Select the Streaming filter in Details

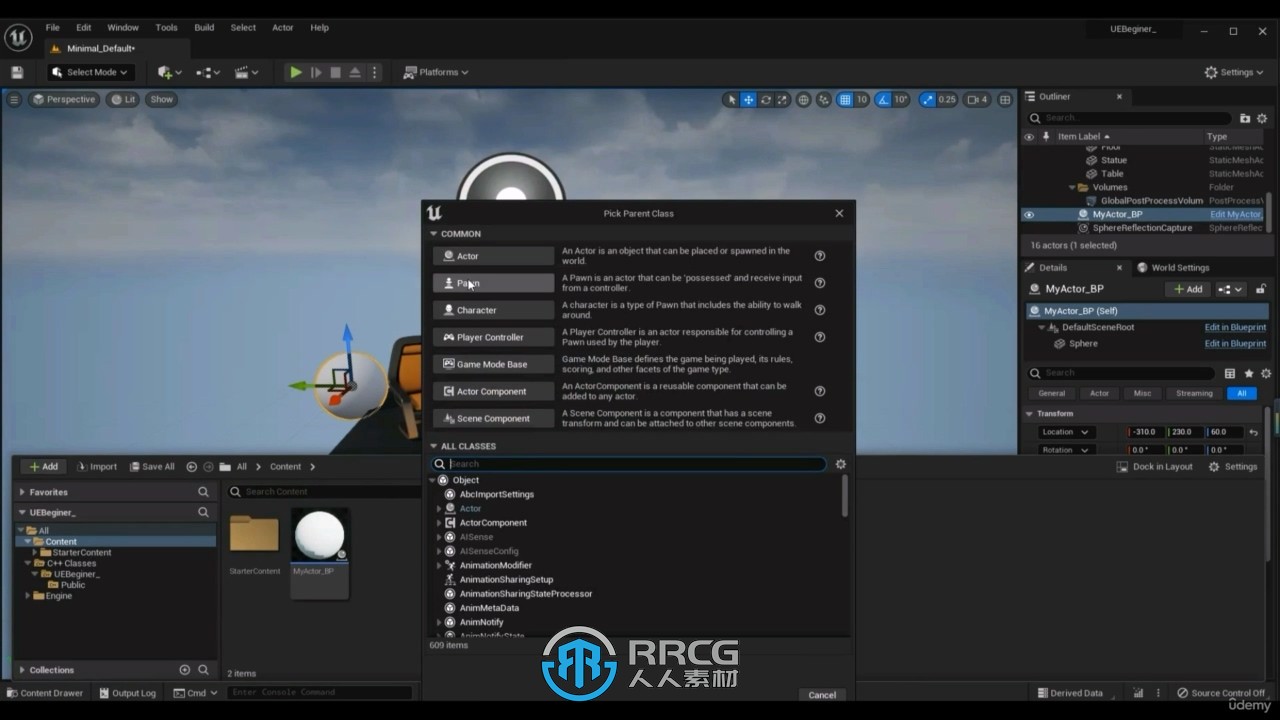[1194, 393]
